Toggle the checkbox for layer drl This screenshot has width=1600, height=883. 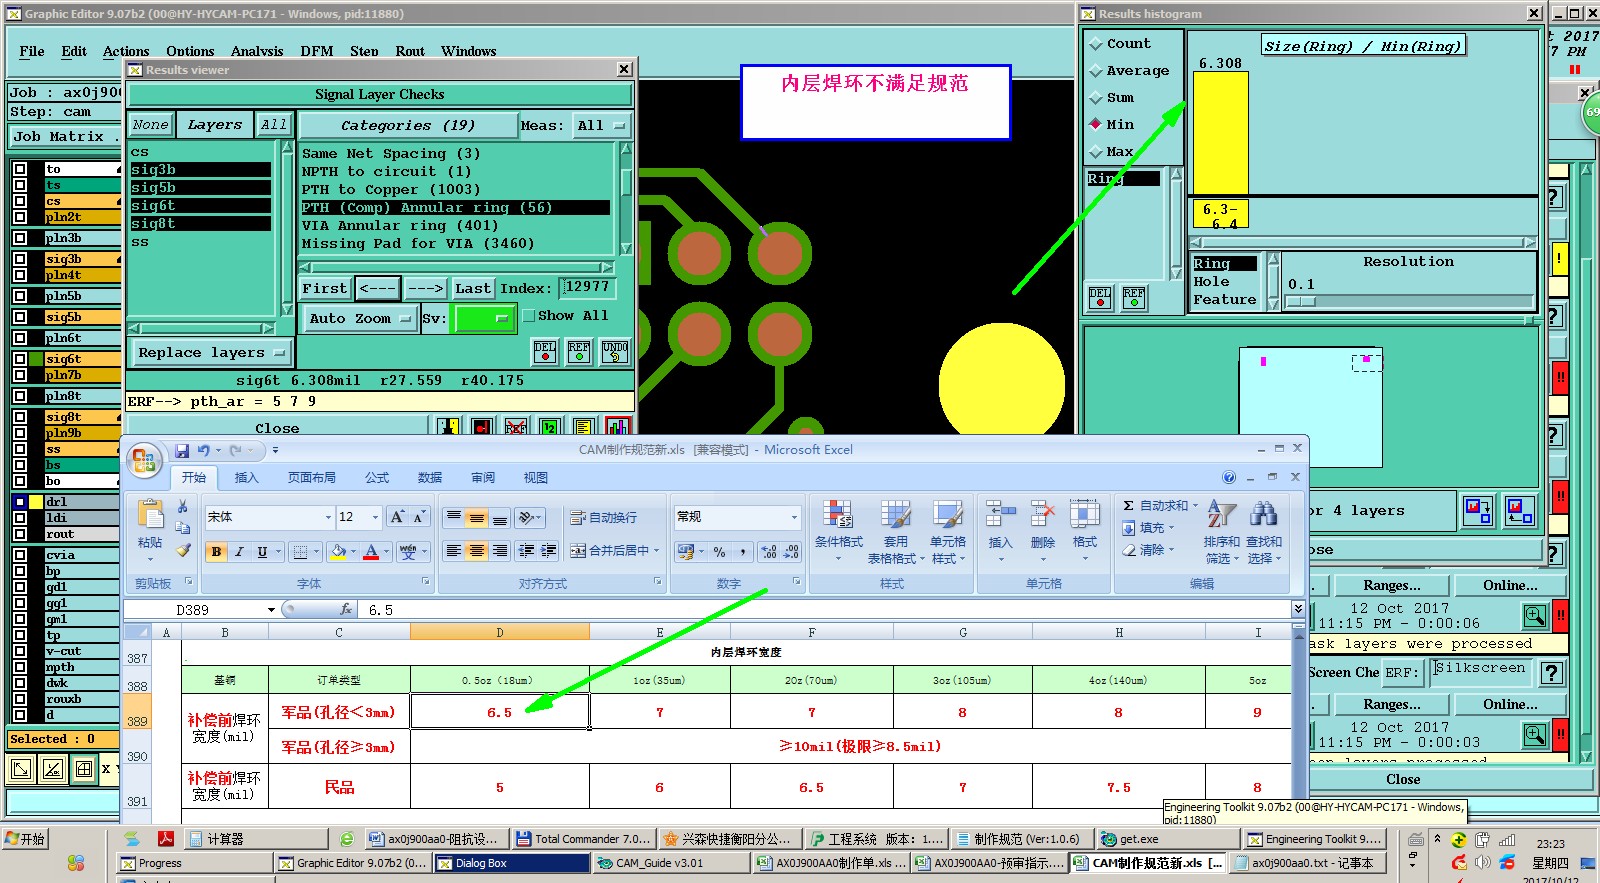(x=20, y=502)
